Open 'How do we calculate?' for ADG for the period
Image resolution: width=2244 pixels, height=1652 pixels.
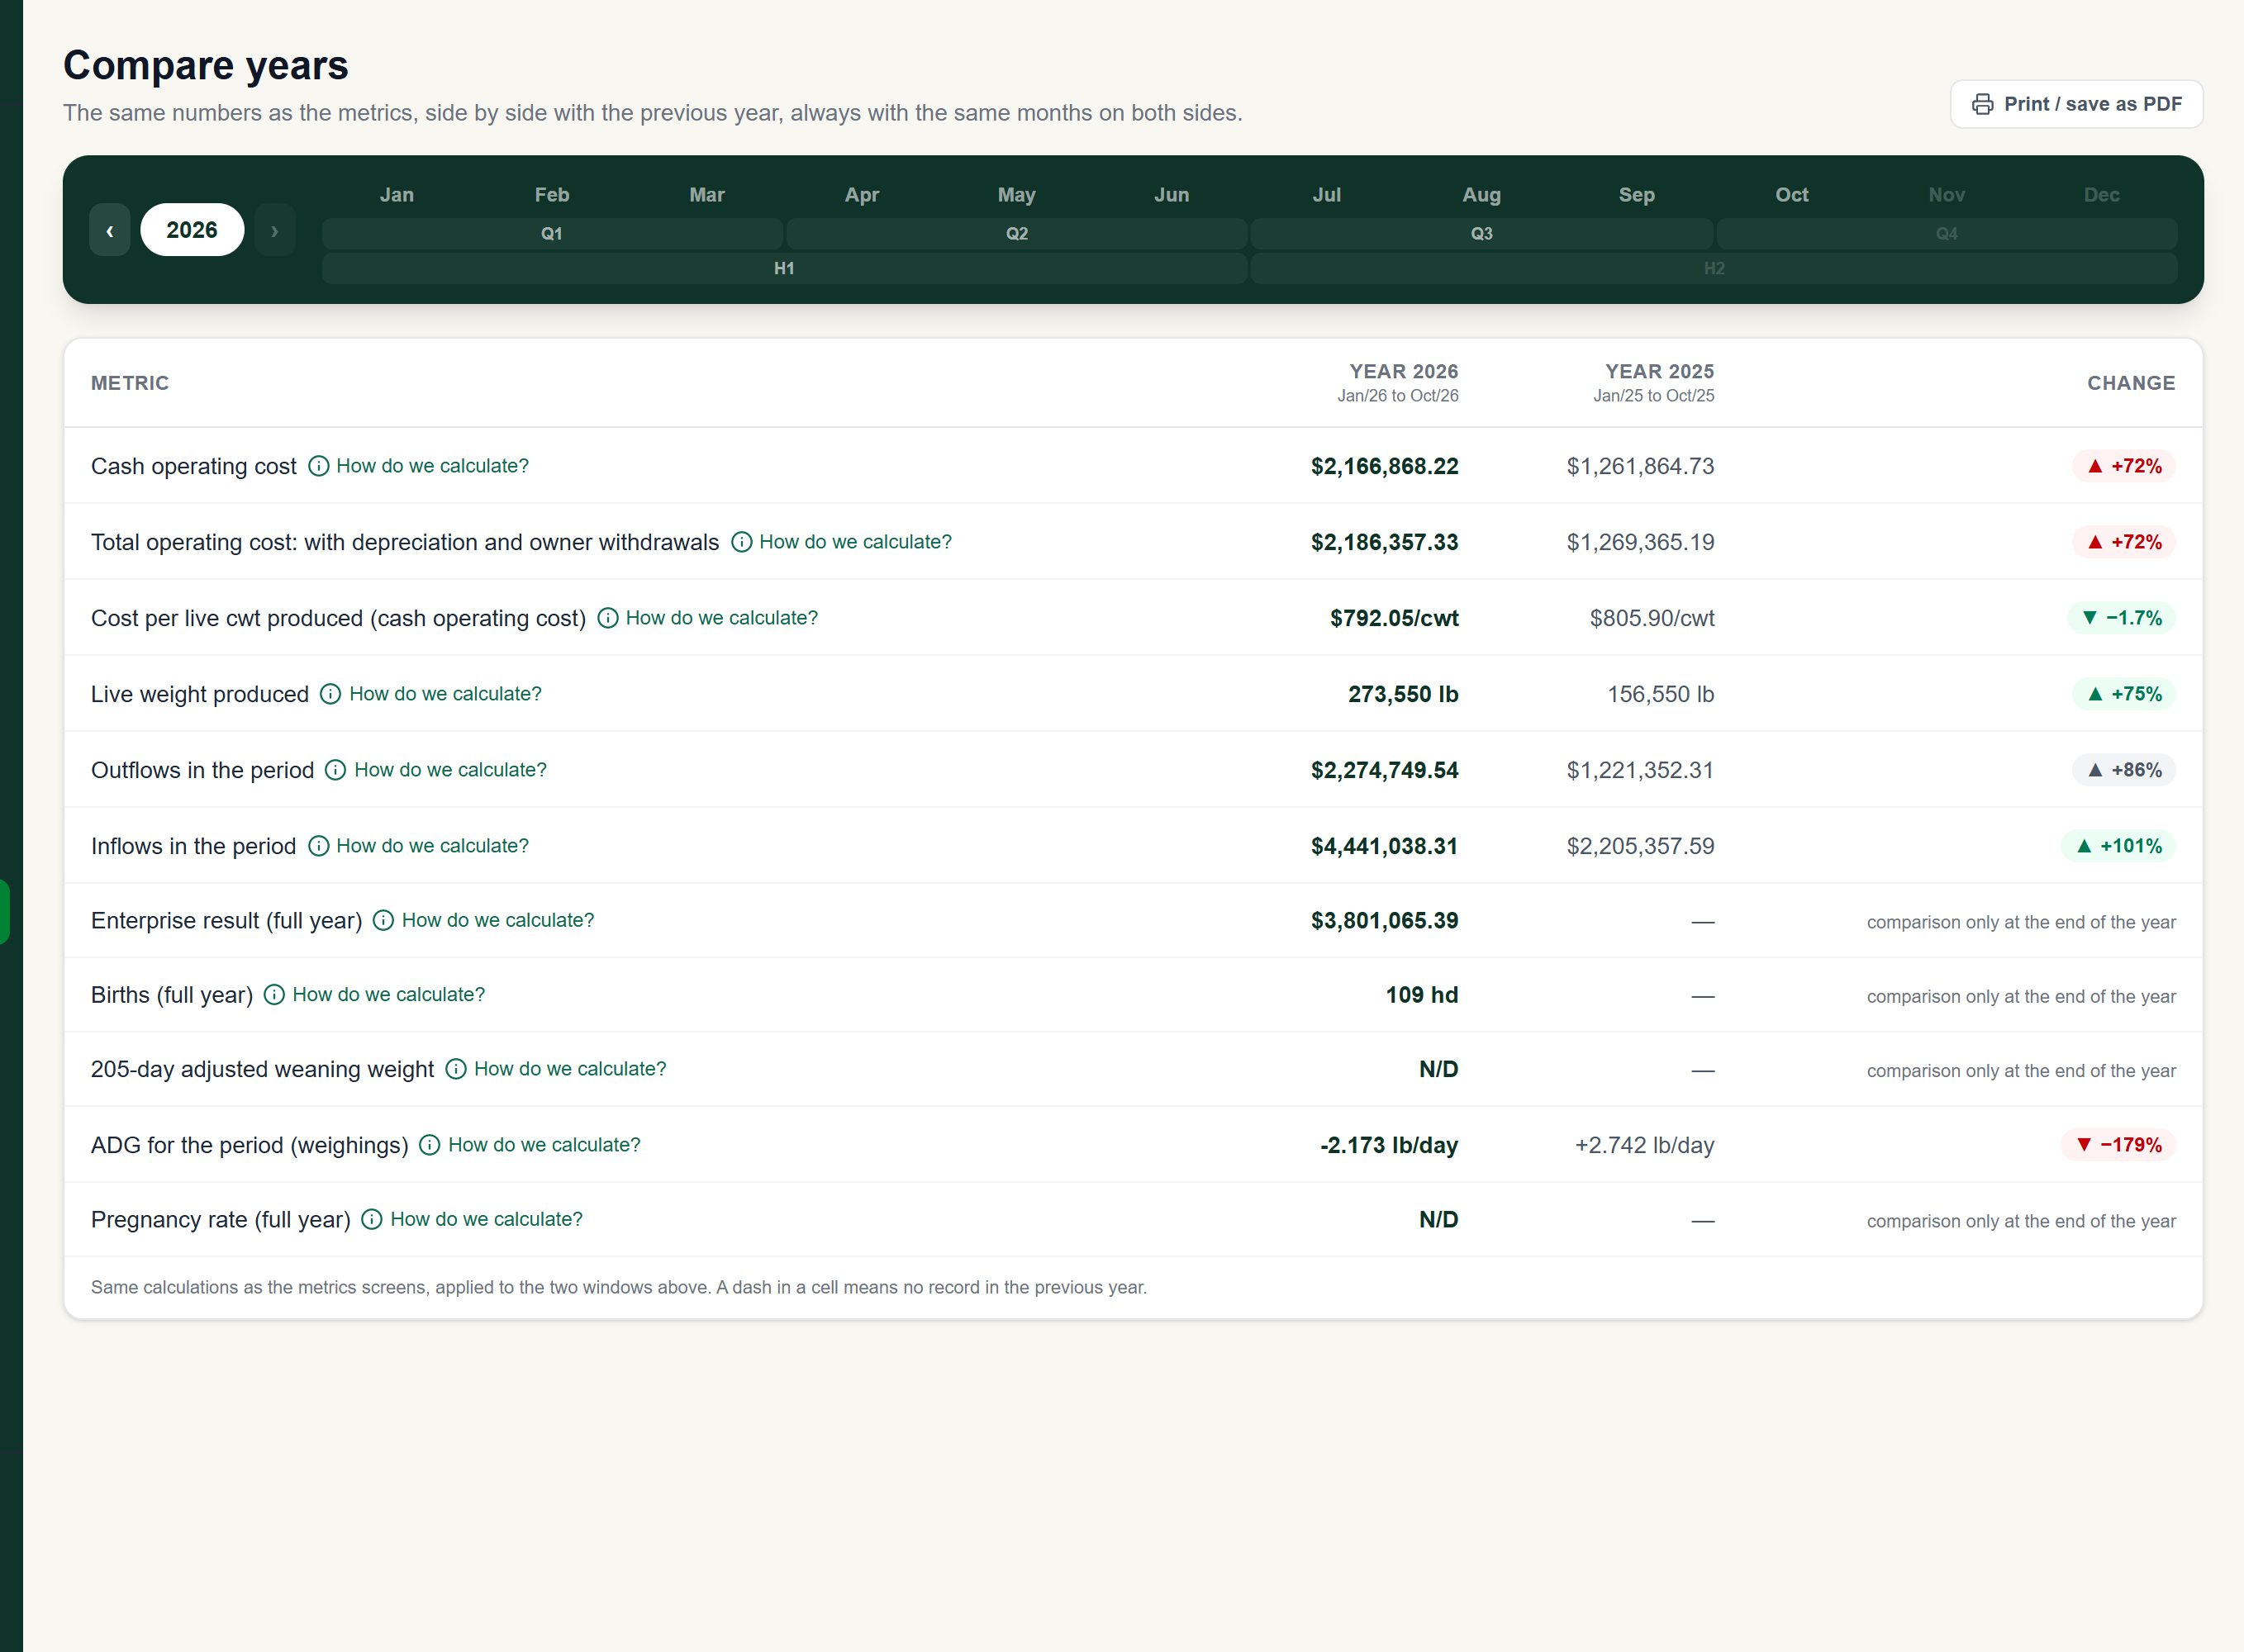point(544,1145)
